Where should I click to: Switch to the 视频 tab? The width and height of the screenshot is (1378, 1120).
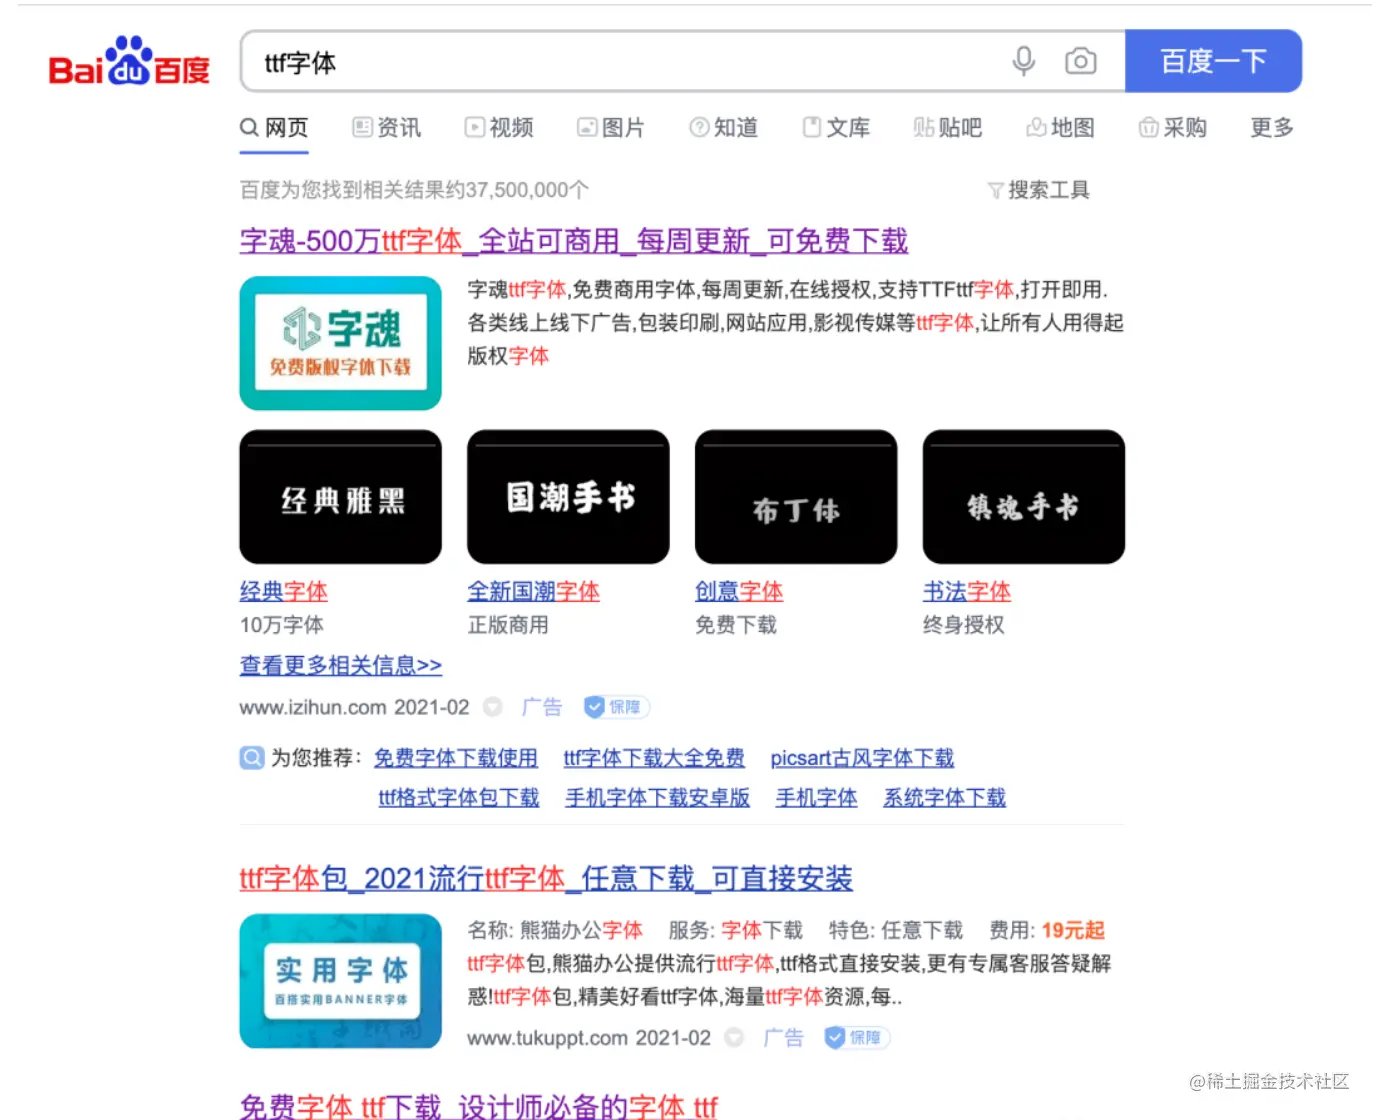[499, 128]
